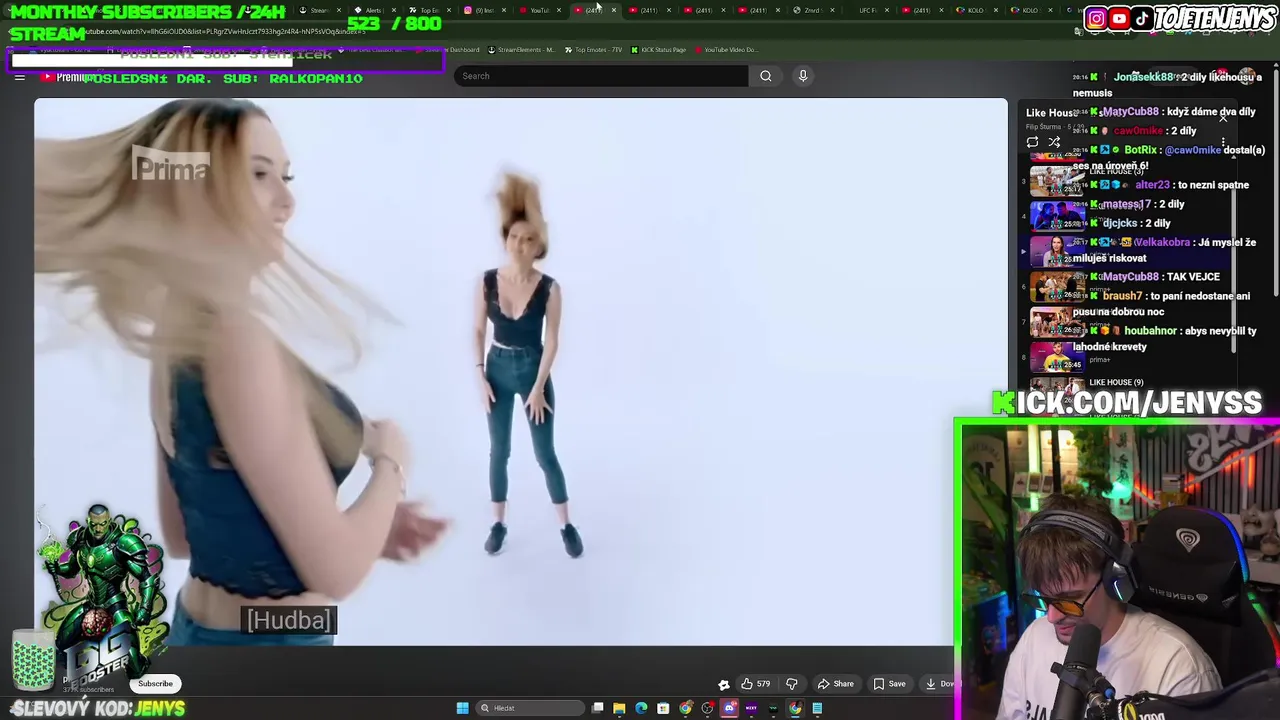Play playlist video number three thumbnail
1280x720 pixels.
click(x=1057, y=182)
